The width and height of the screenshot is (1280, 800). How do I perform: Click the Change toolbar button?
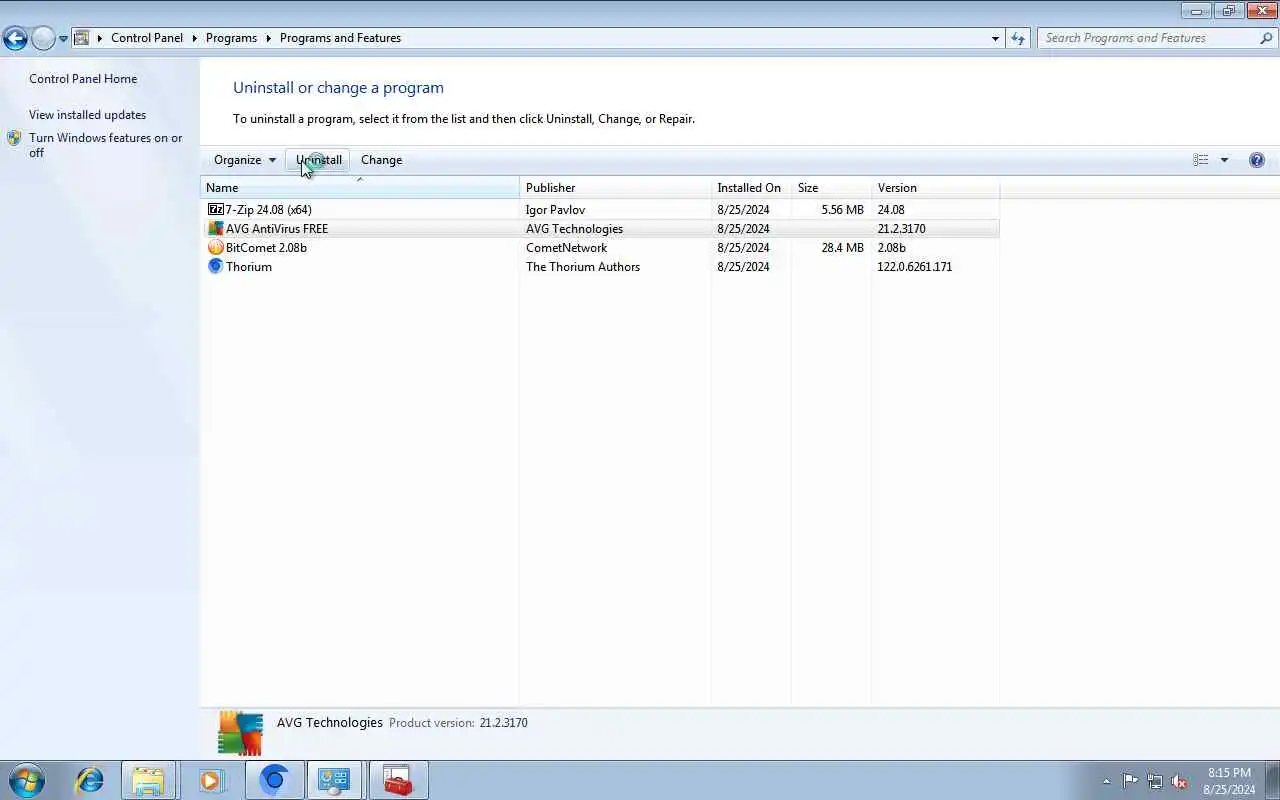tap(381, 160)
